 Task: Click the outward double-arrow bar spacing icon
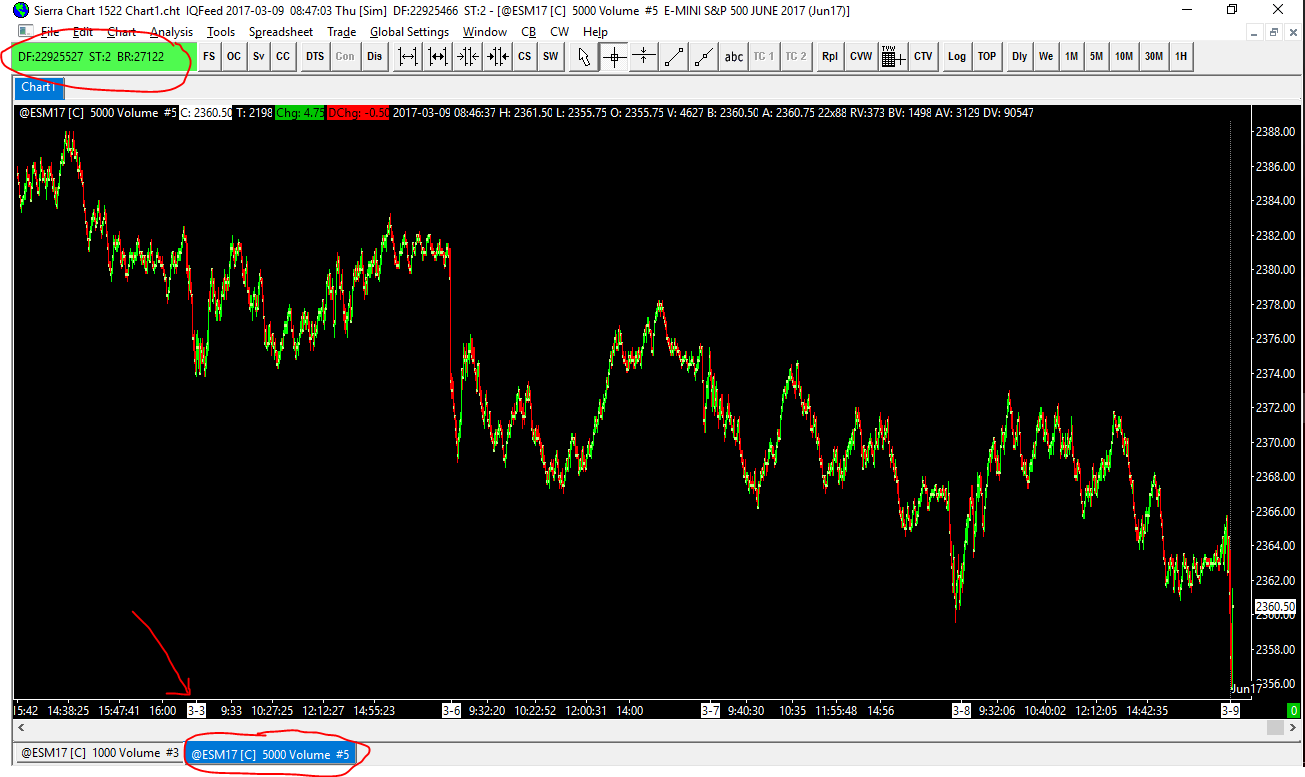coord(408,57)
